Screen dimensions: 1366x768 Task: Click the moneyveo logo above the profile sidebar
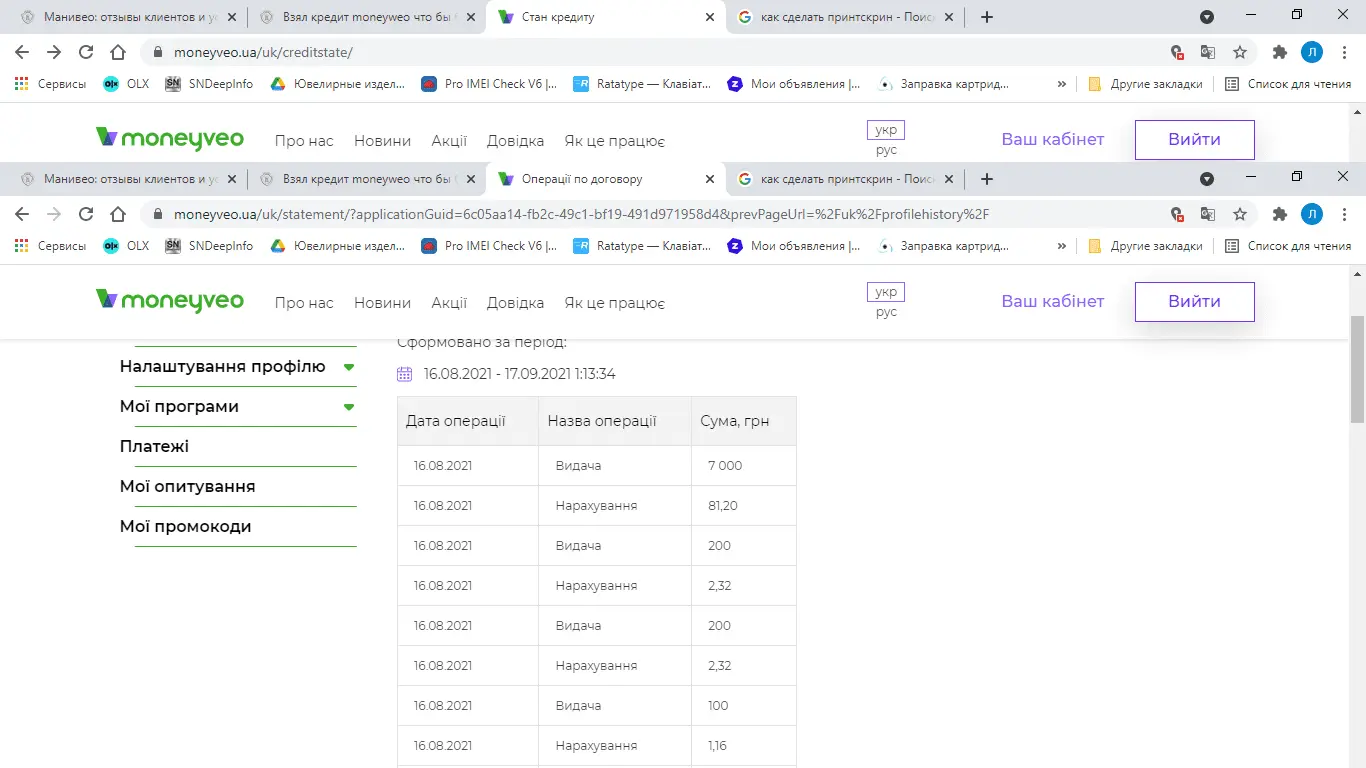(170, 301)
